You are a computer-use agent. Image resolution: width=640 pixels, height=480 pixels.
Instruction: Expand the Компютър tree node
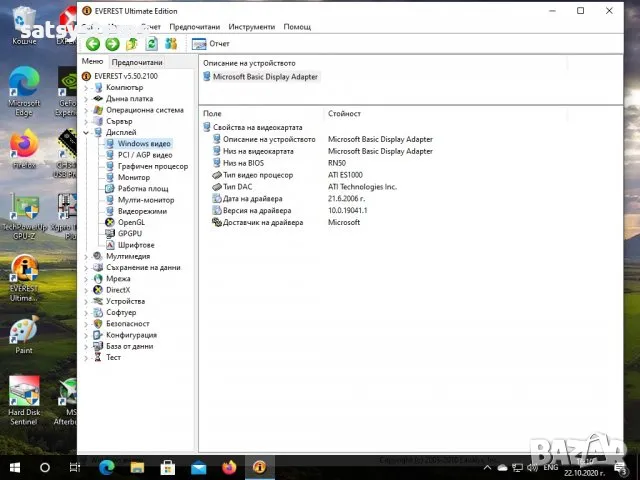point(87,87)
